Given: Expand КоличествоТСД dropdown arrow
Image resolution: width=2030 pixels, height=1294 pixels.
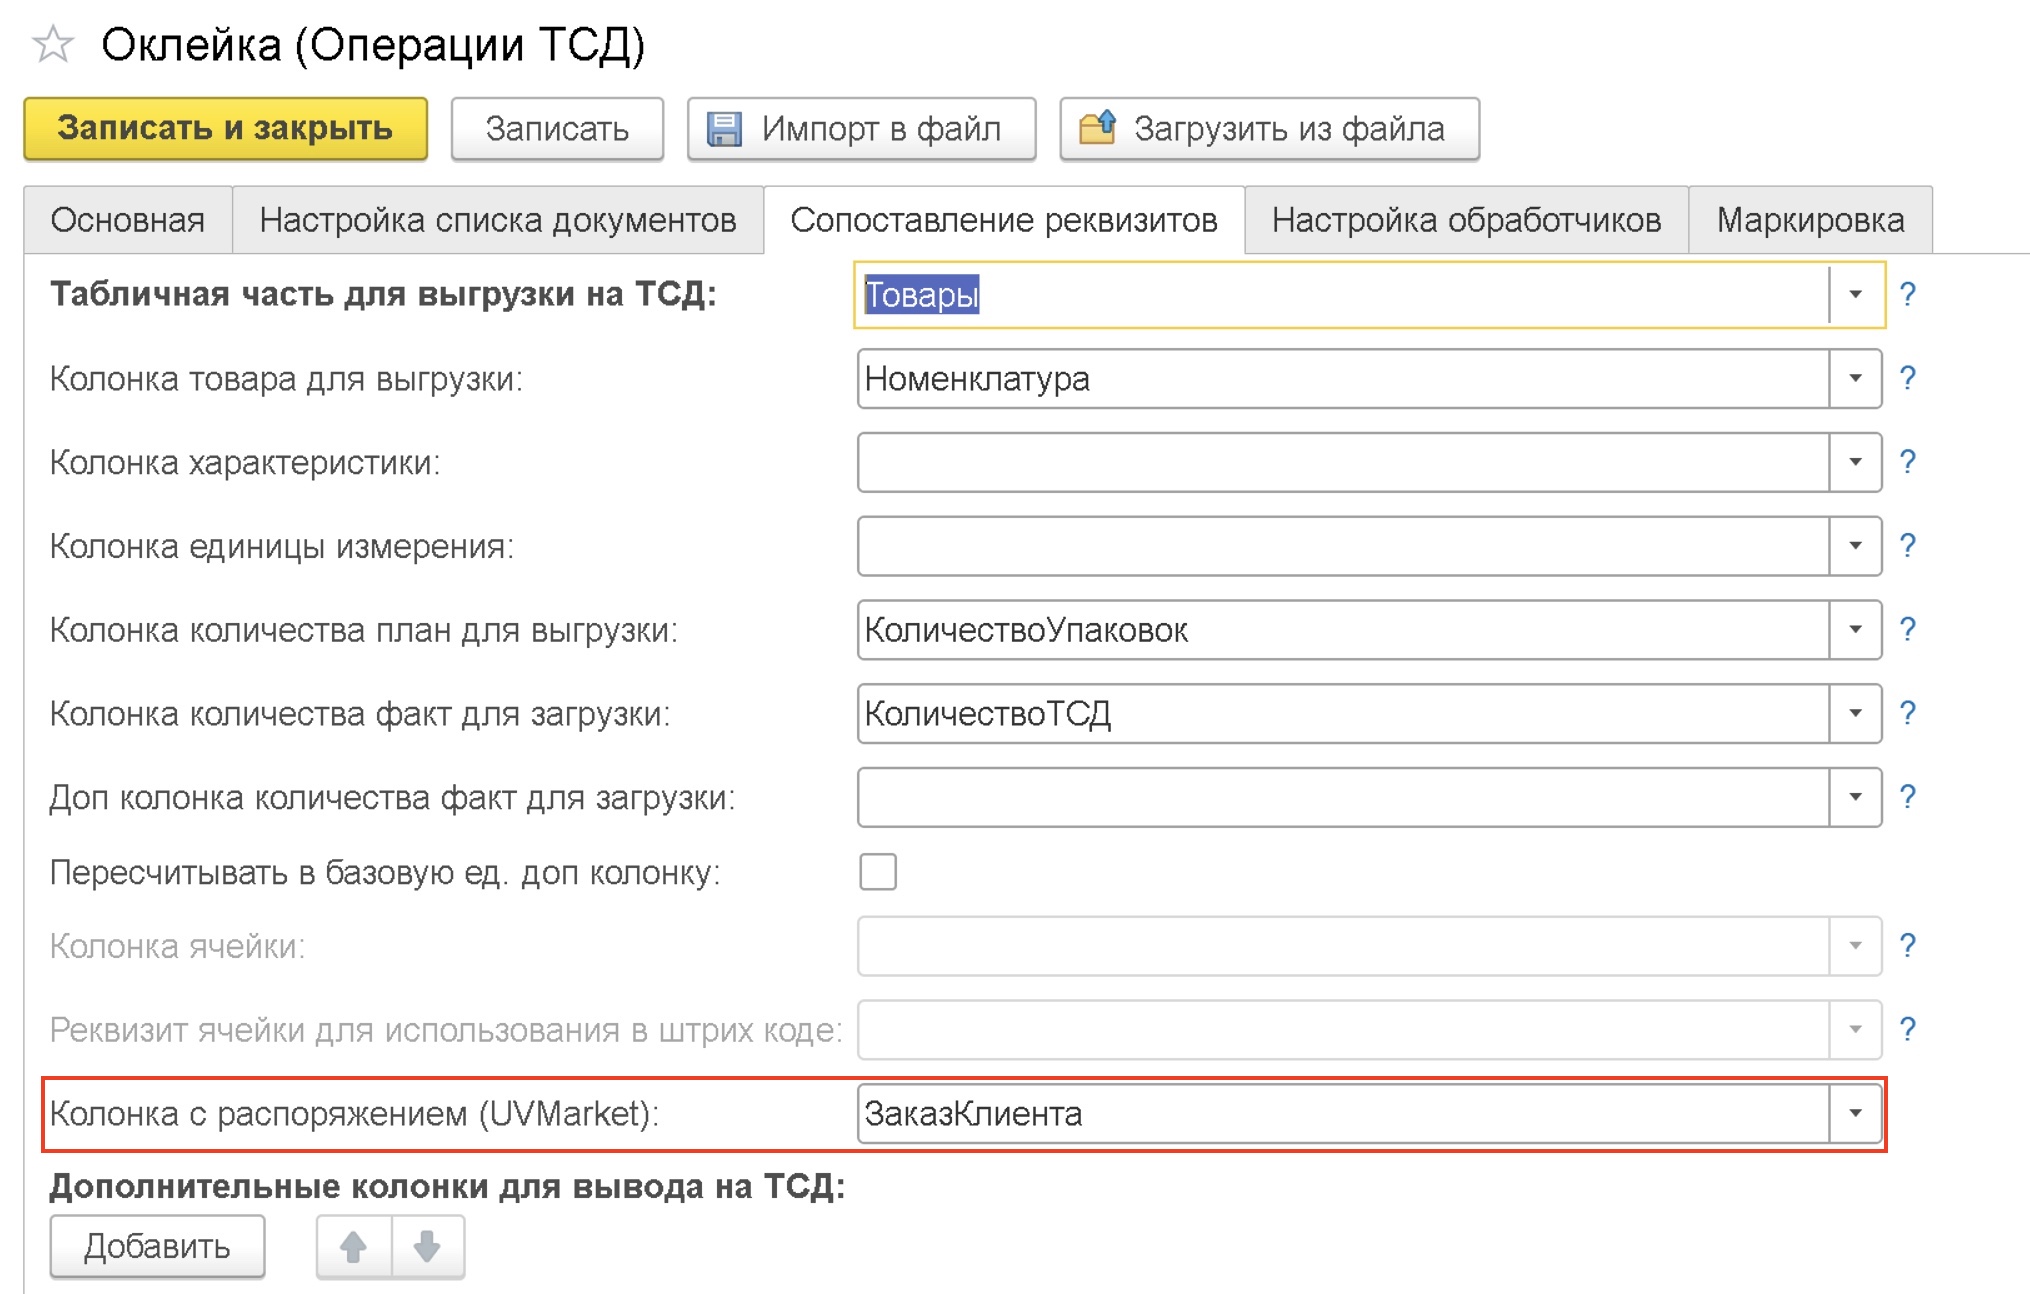Looking at the screenshot, I should [1856, 714].
